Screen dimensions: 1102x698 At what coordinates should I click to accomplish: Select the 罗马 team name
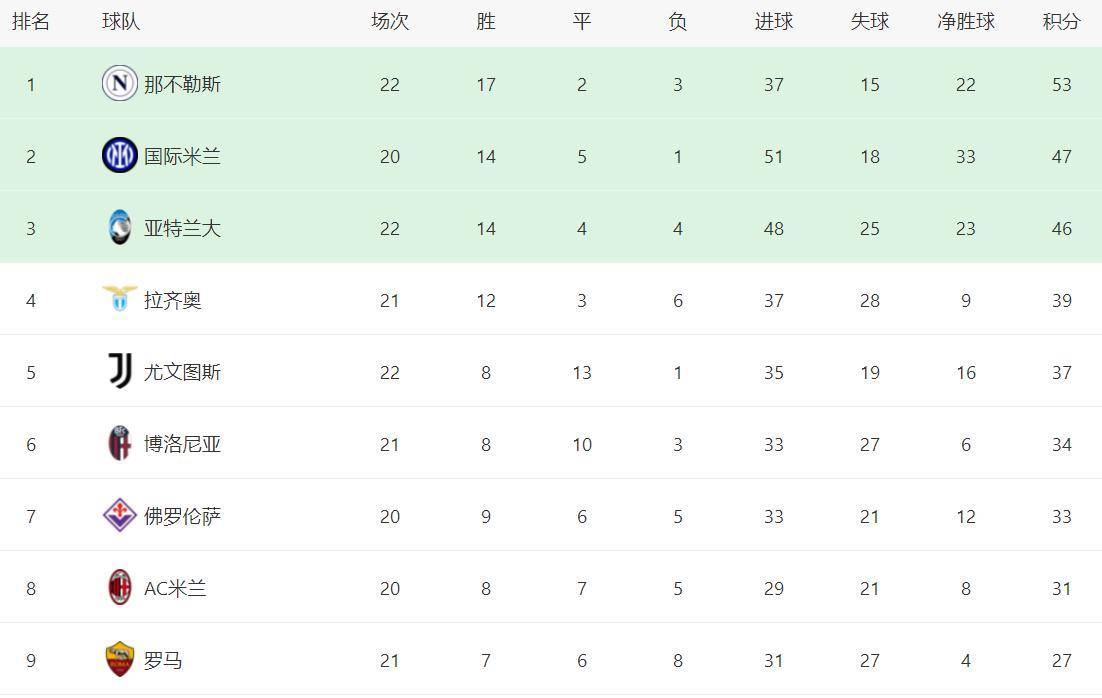pos(163,661)
